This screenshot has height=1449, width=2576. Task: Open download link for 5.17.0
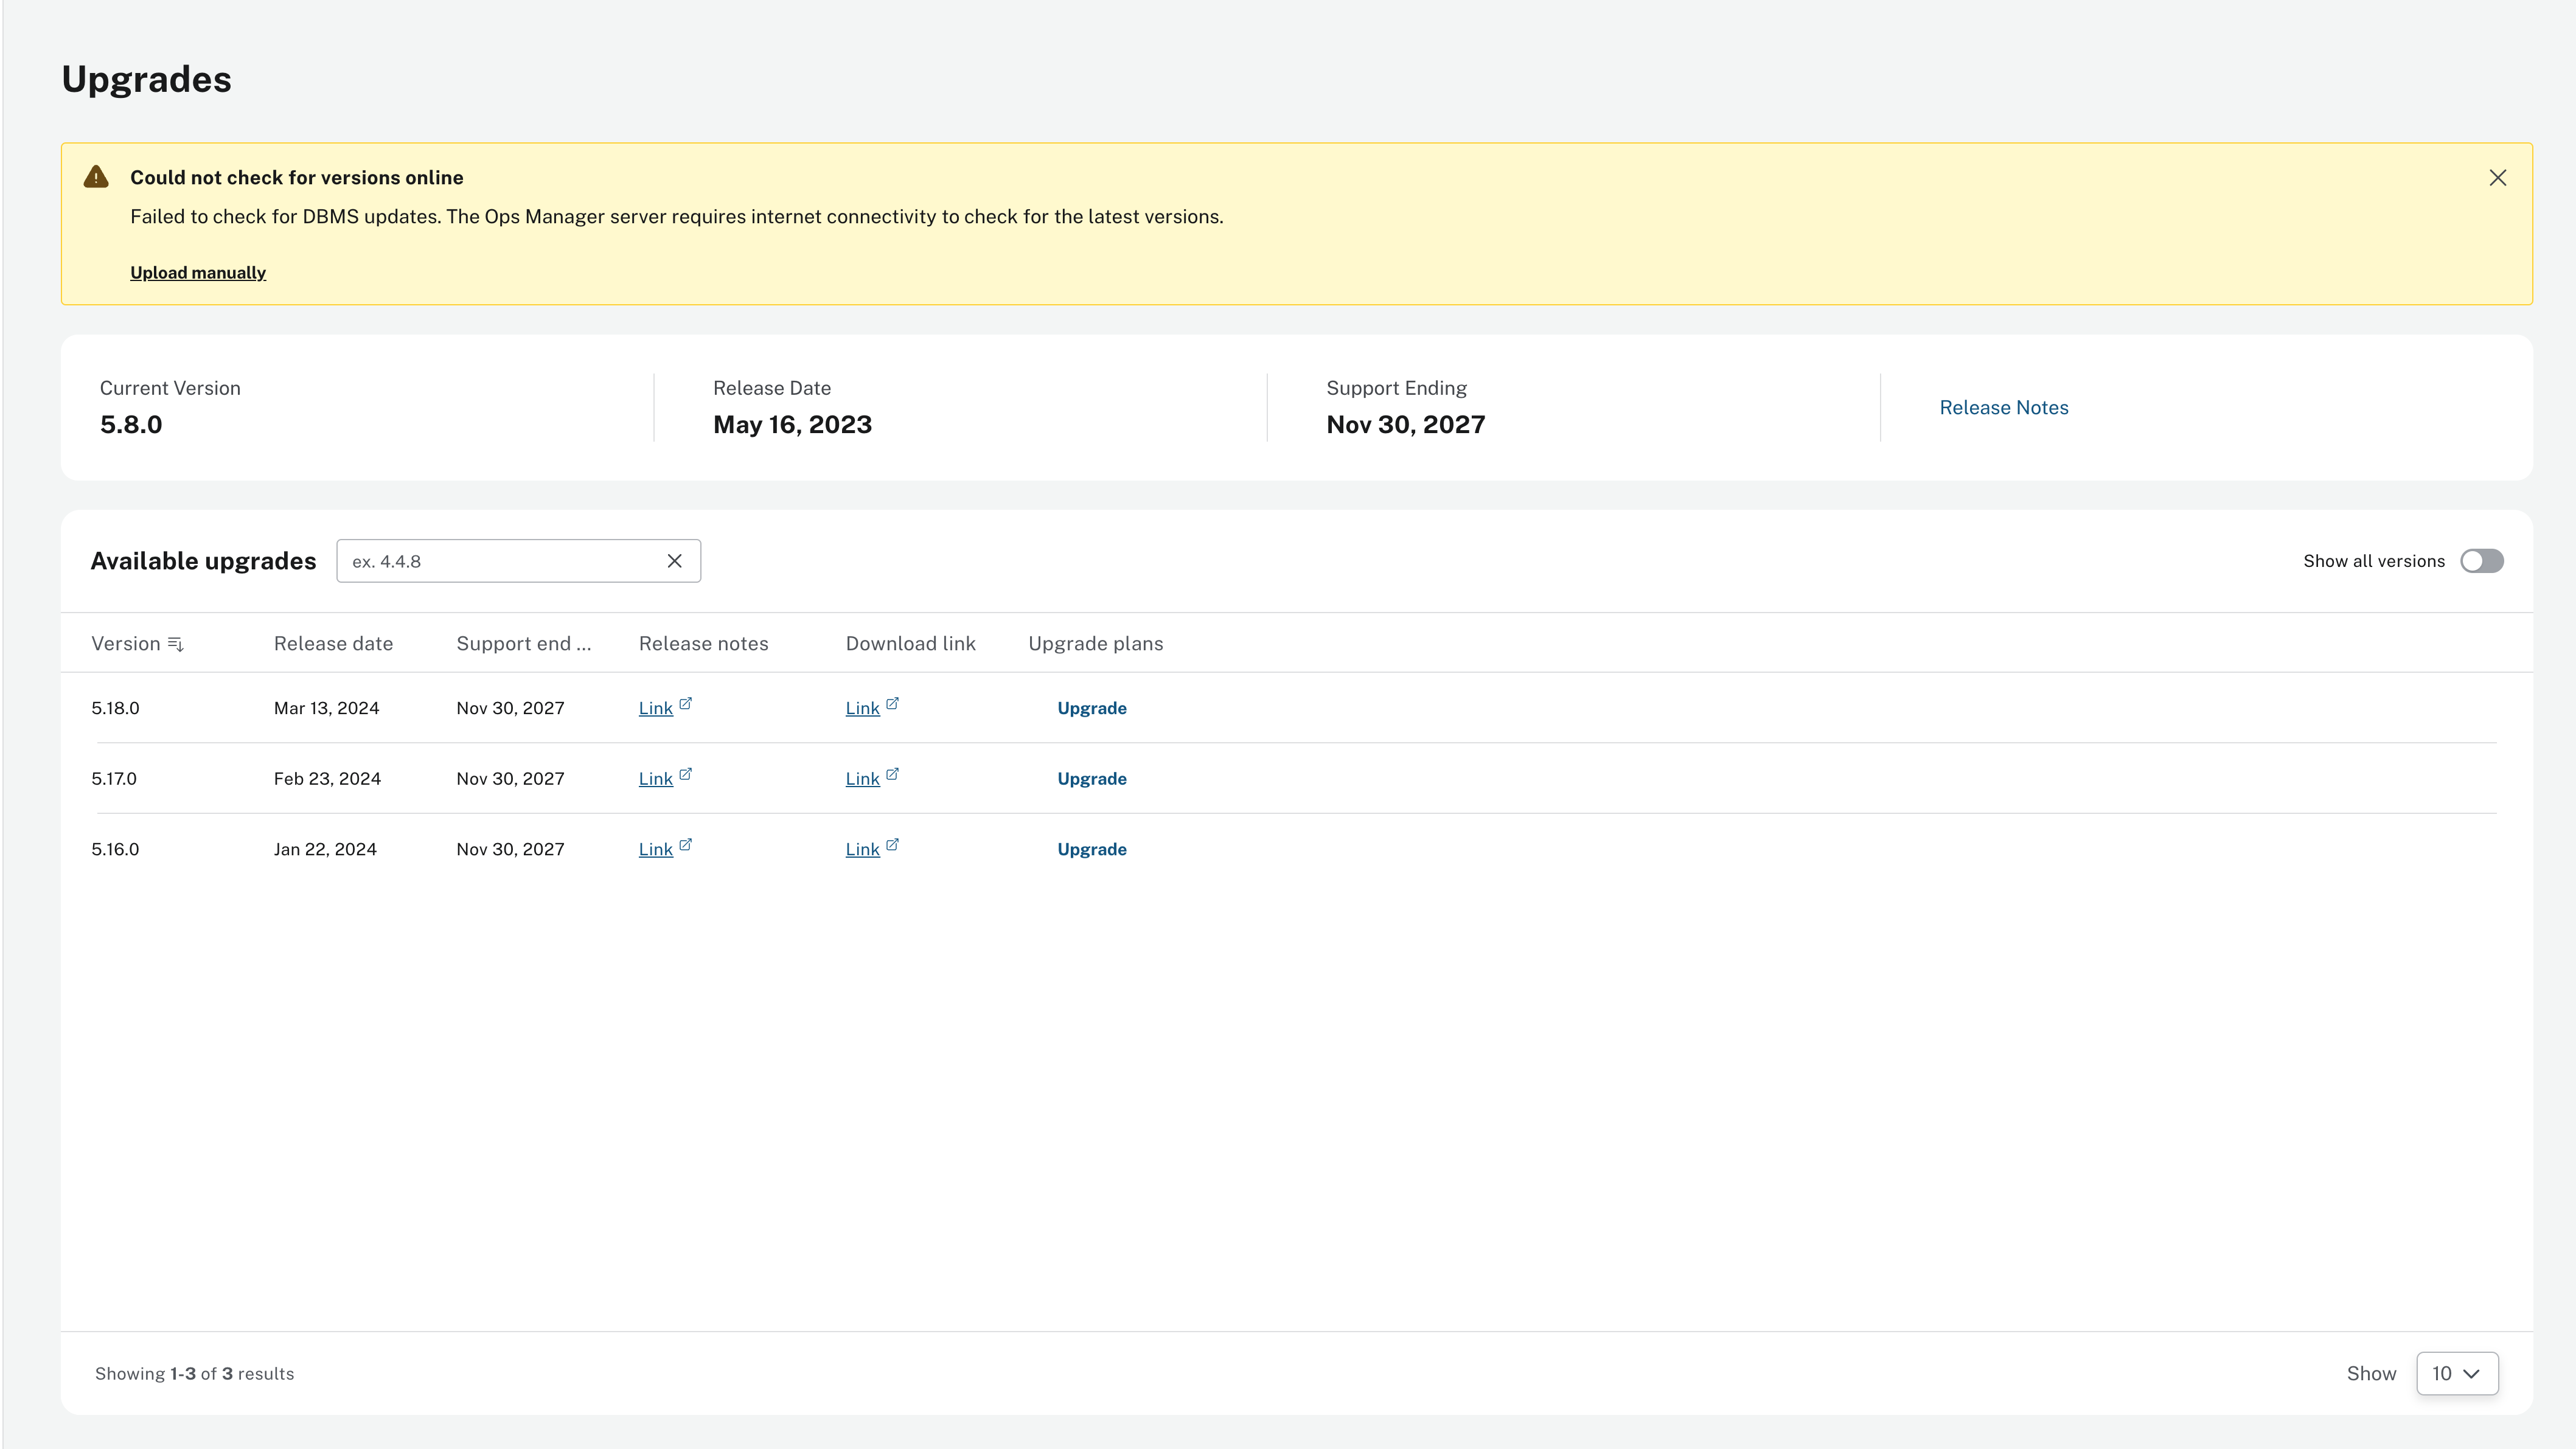click(863, 779)
